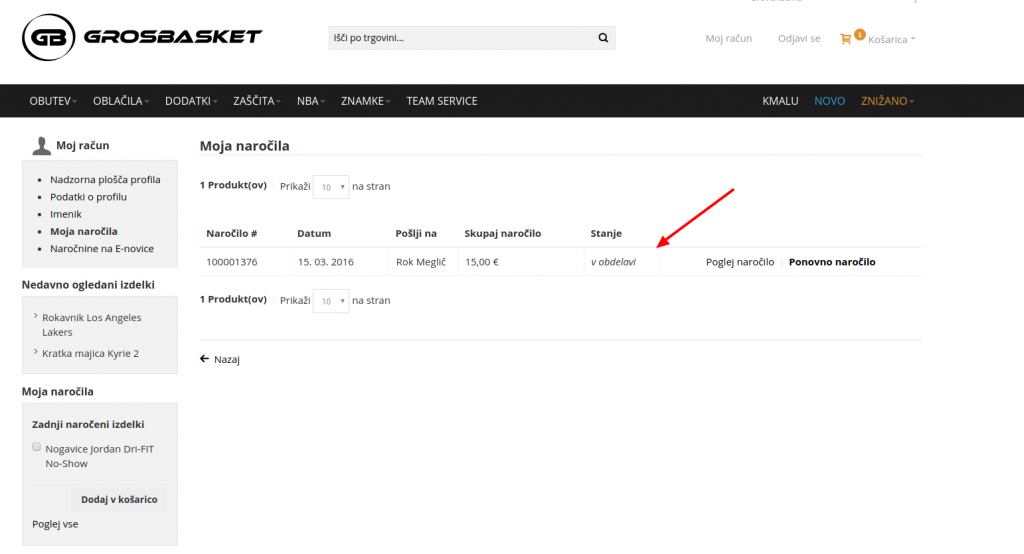Open the top Prikaži per-page dropdown
This screenshot has width=1024, height=554.
point(330,187)
